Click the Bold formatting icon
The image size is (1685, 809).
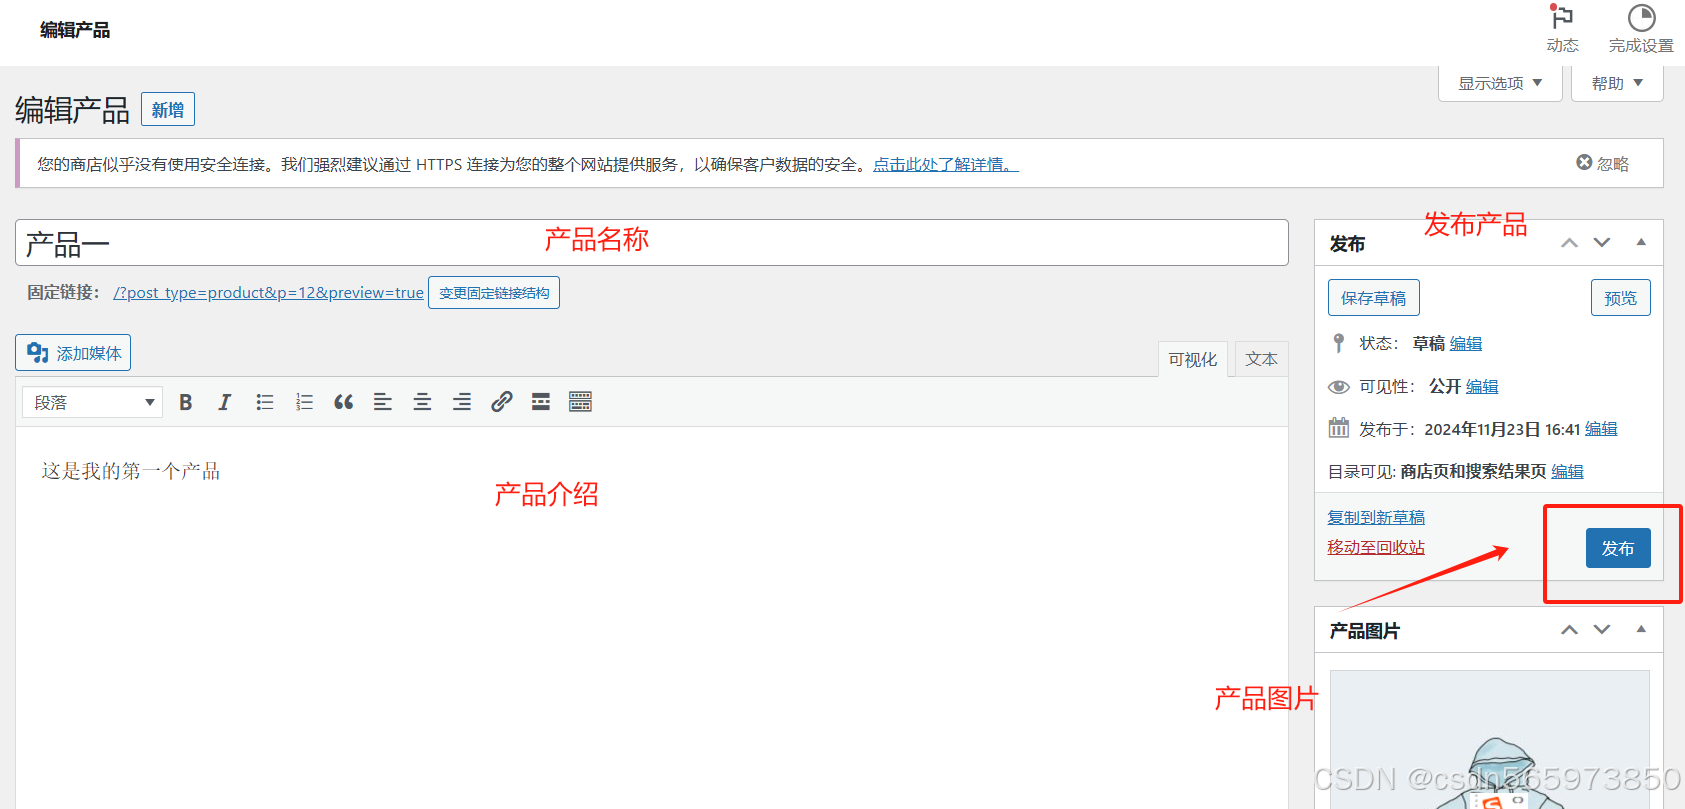tap(185, 402)
